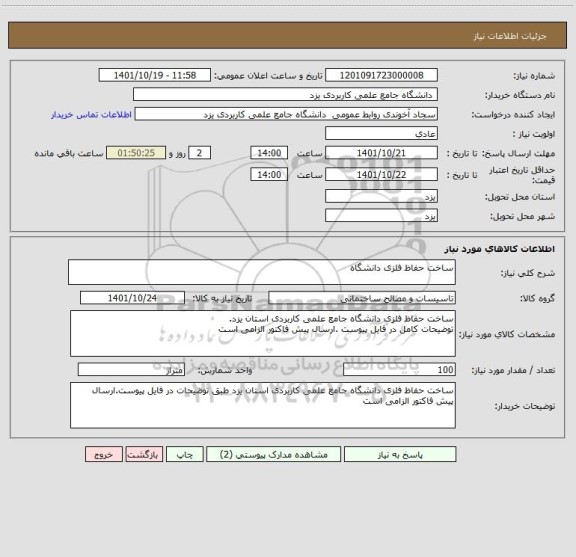
Task: Click the header جزئیات اطلاعات نیاز
Action: (510, 36)
